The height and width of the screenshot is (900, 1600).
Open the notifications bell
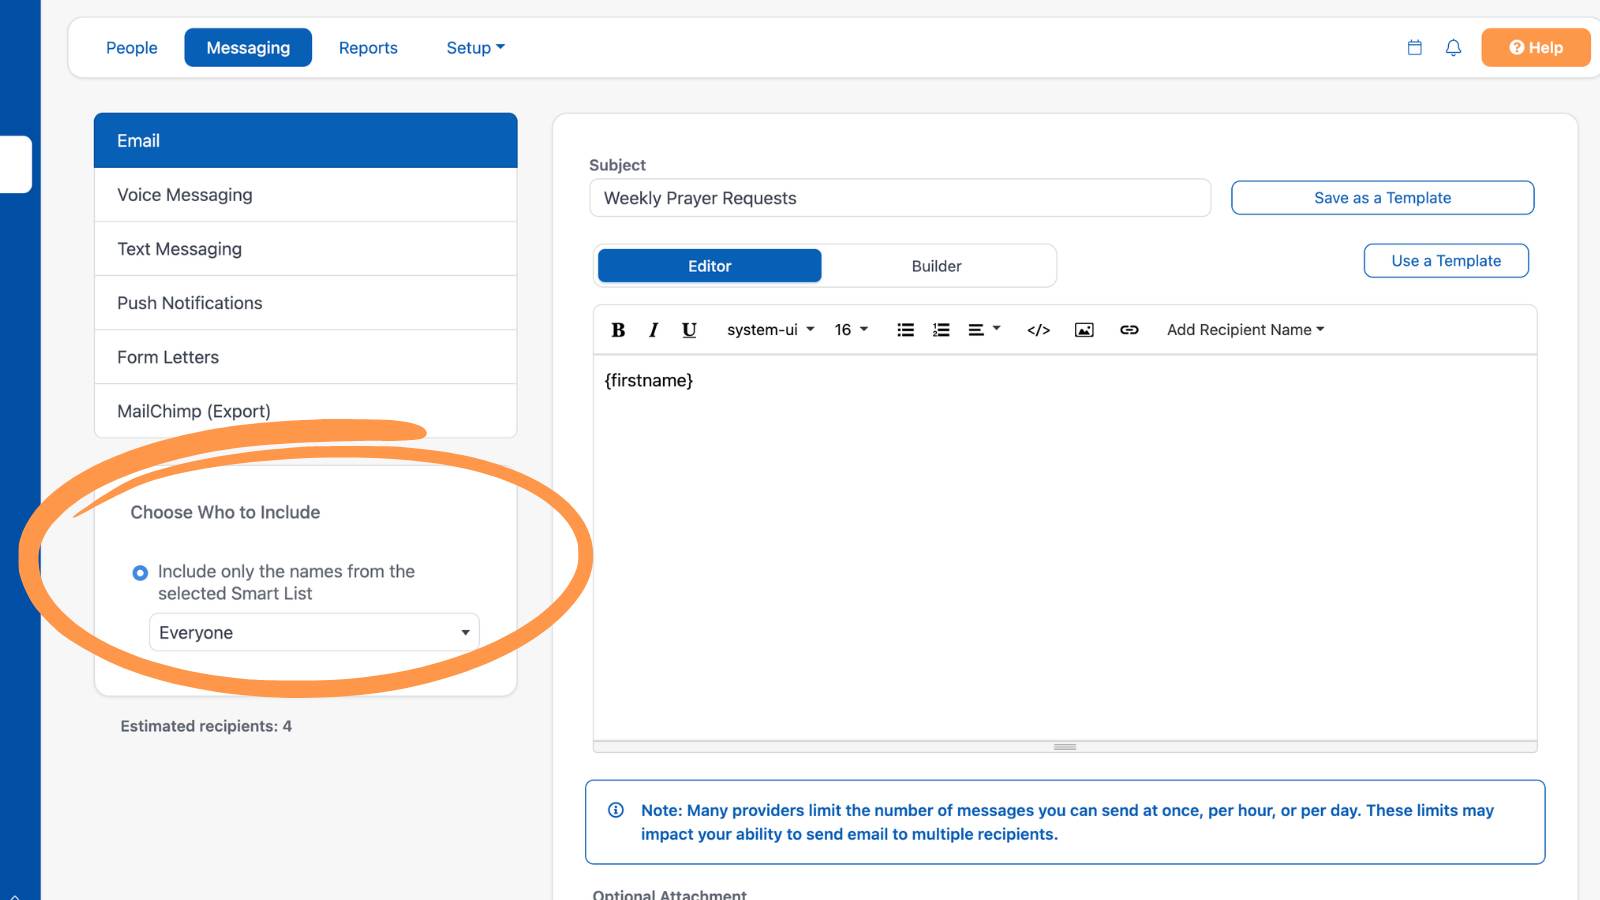pos(1454,47)
